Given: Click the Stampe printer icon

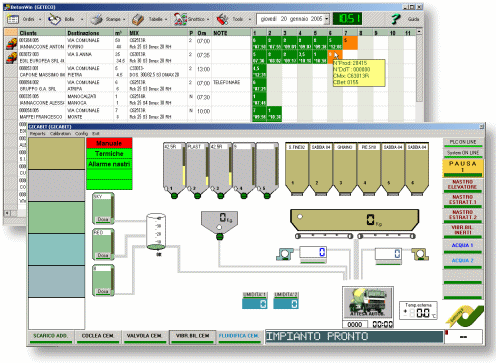Looking at the screenshot, I should pyautogui.click(x=97, y=19).
